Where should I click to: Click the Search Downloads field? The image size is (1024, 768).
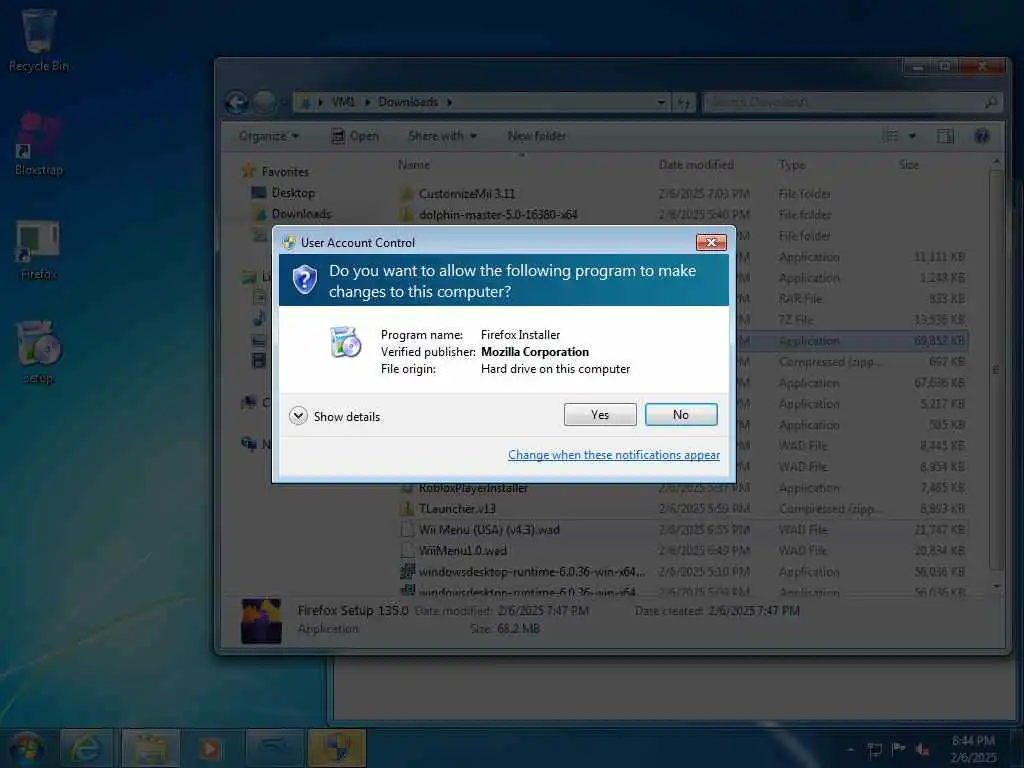(x=852, y=102)
